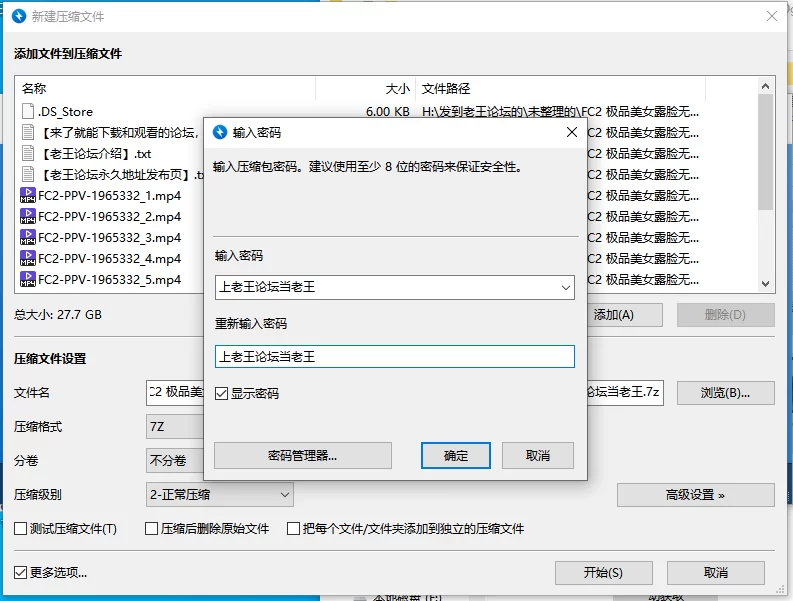Click the file list scroll down arrow
The width and height of the screenshot is (793, 601).
tap(766, 284)
